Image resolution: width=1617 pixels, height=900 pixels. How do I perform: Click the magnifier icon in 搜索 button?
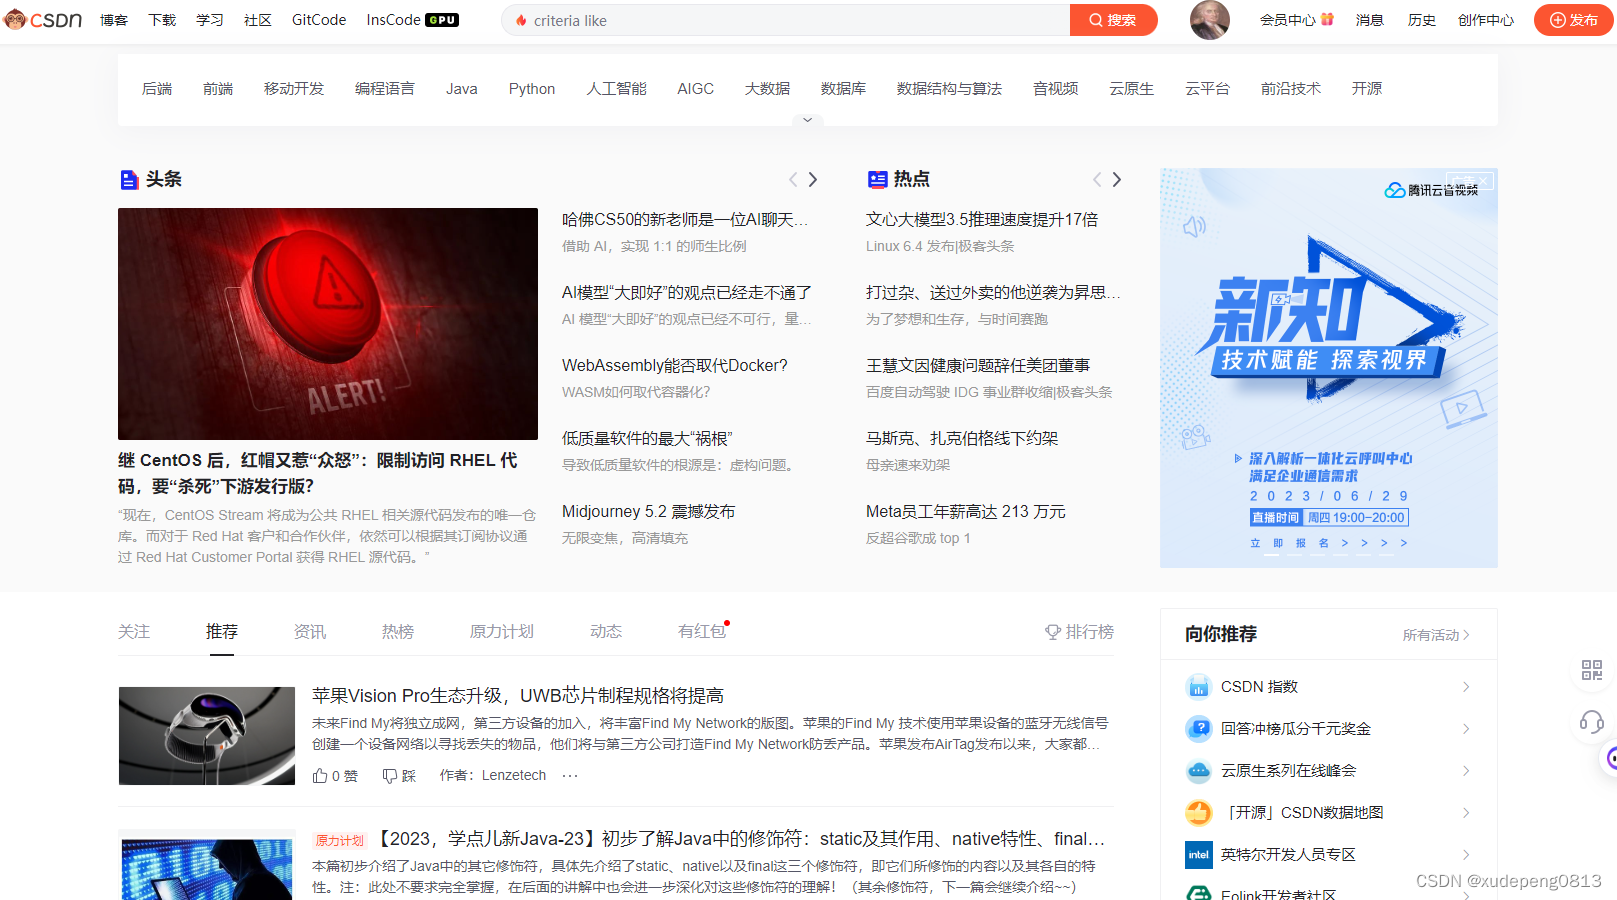[1095, 20]
